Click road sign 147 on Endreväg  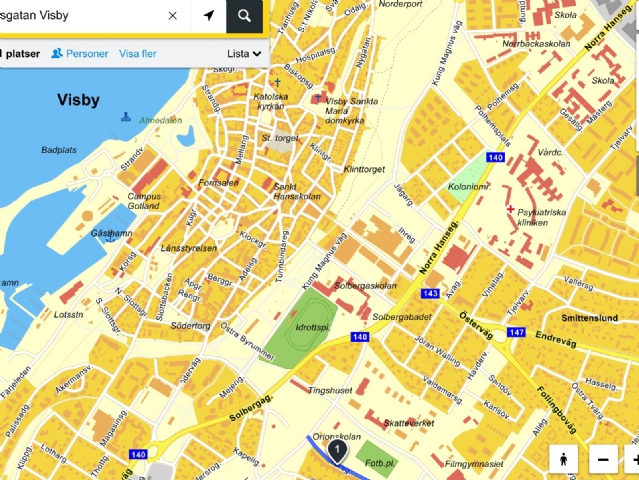tap(516, 332)
